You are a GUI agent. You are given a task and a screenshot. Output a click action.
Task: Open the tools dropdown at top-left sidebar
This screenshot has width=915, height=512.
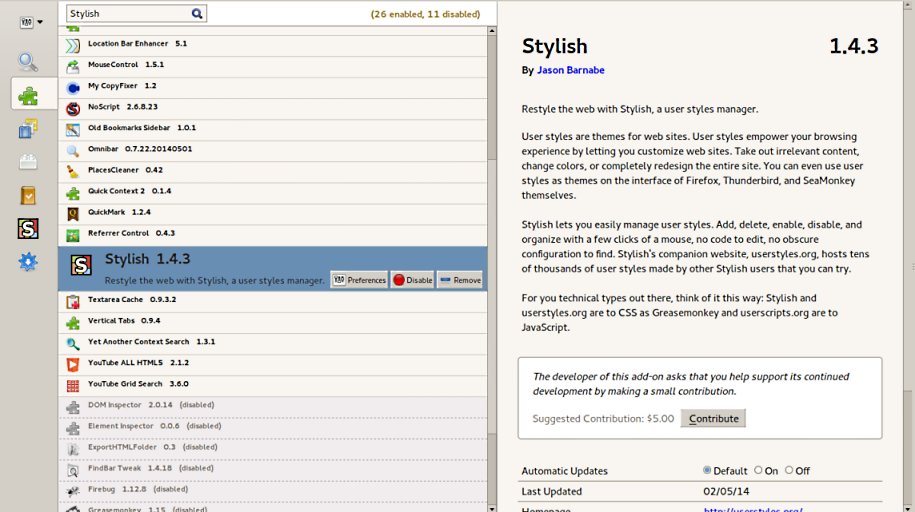[31, 22]
